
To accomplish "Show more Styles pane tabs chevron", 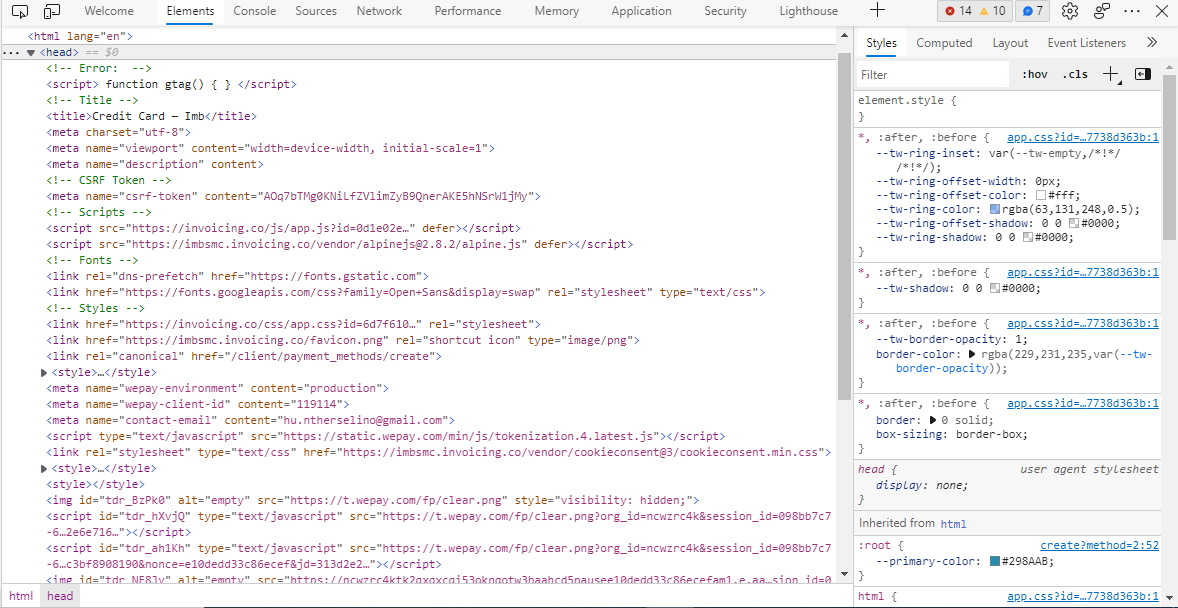I will tap(1152, 43).
